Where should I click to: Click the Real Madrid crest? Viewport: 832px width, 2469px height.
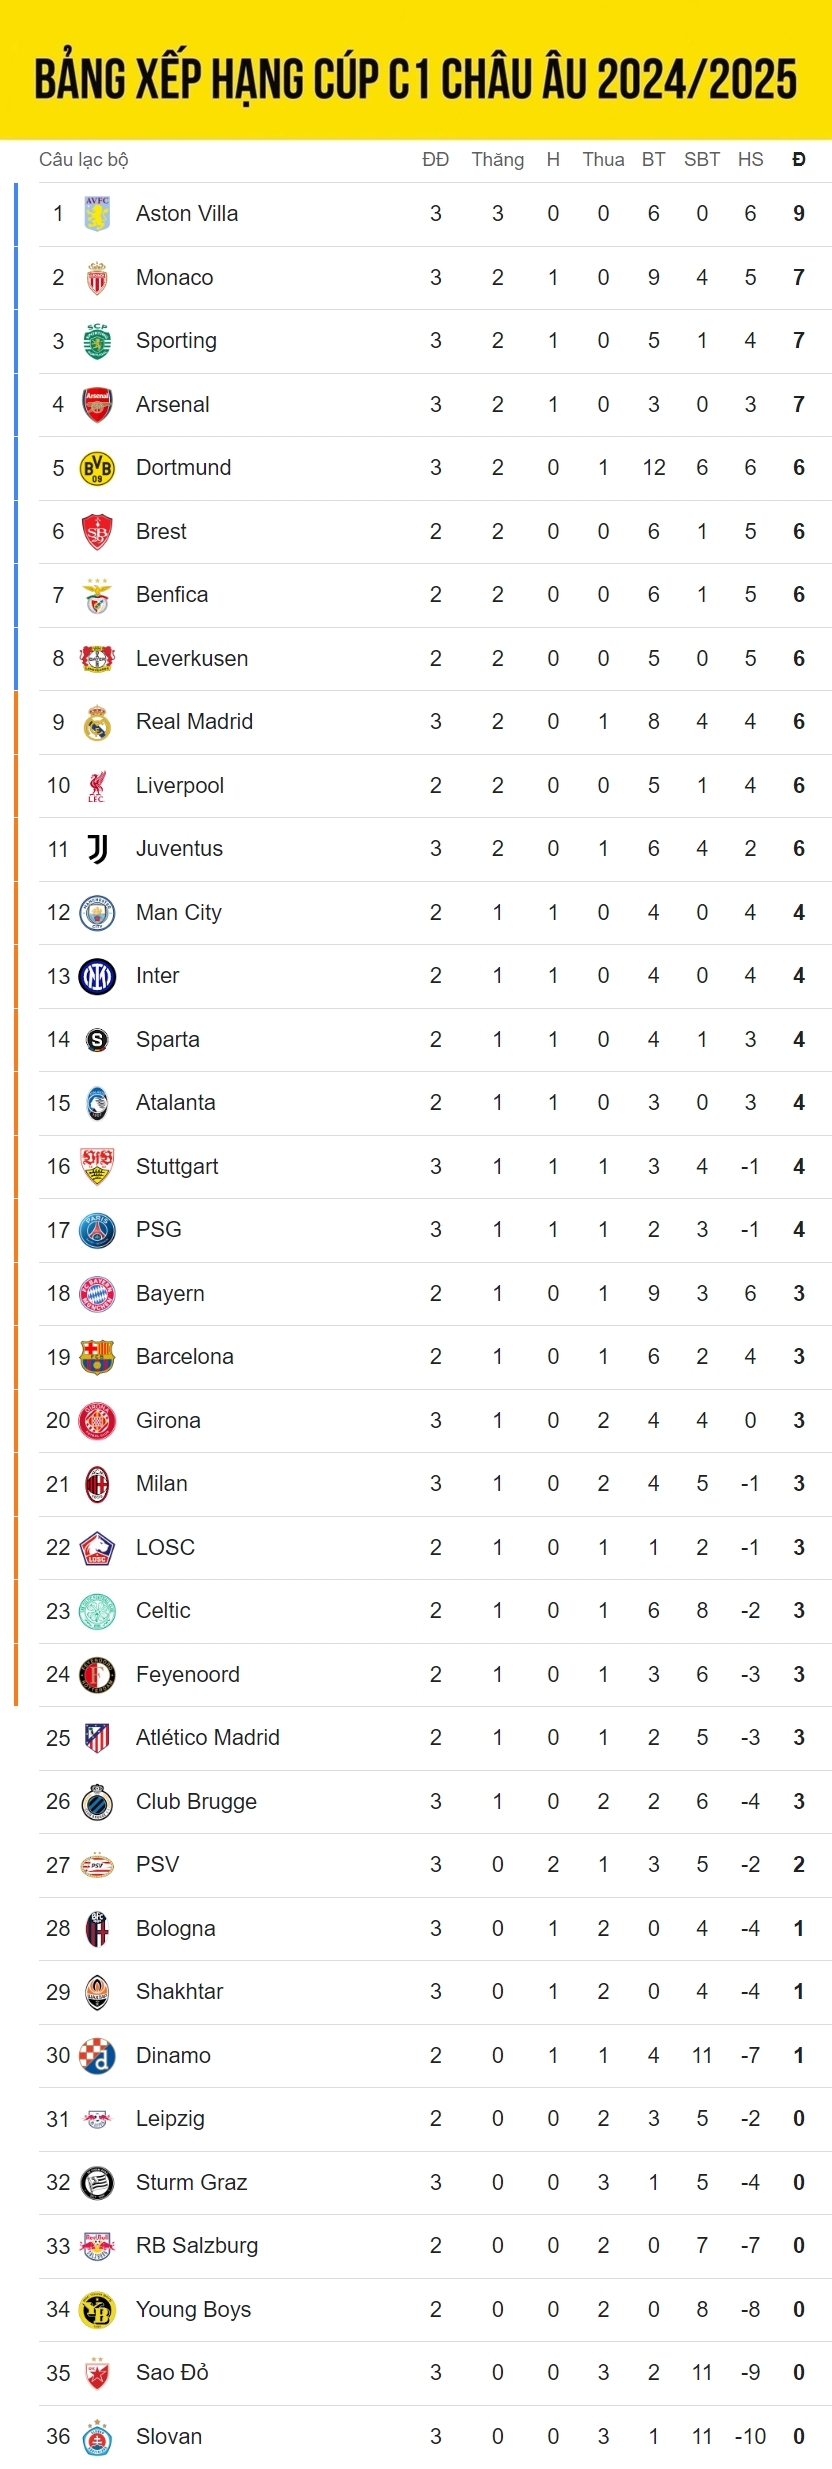(97, 722)
